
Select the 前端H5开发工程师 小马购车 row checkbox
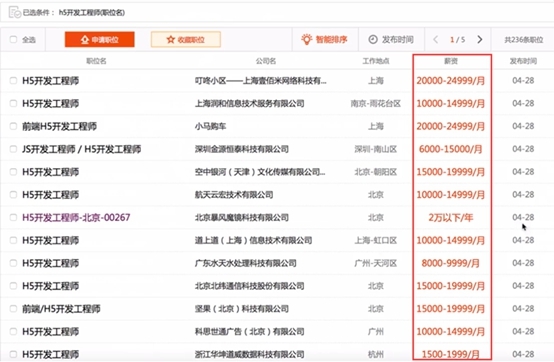(x=13, y=126)
